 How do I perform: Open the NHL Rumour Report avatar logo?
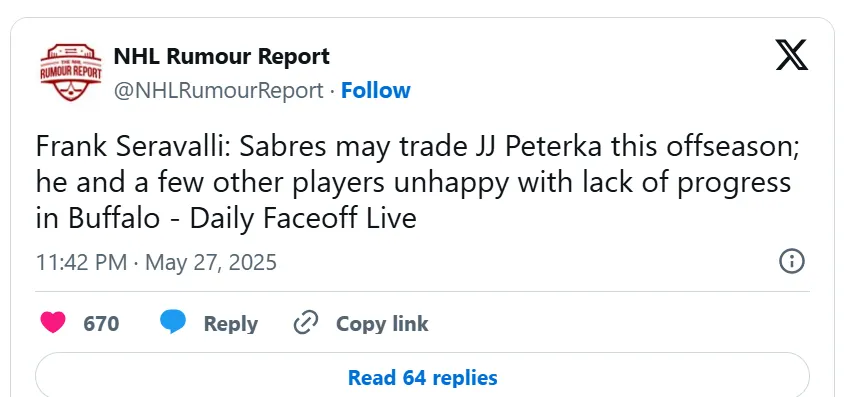tap(71, 73)
